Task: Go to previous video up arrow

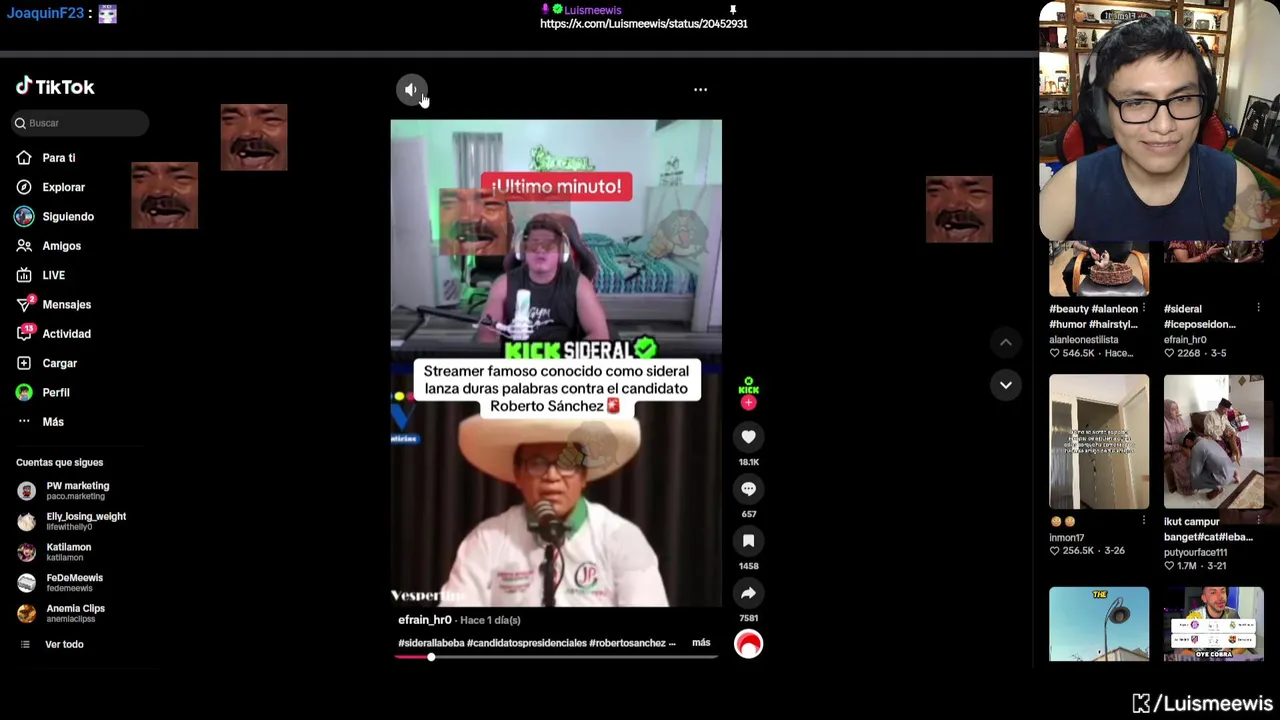Action: 1006,343
